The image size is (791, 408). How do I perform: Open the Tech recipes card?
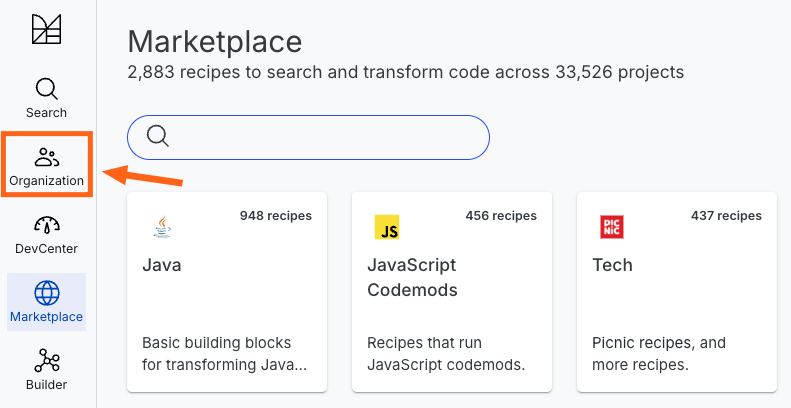coord(677,292)
